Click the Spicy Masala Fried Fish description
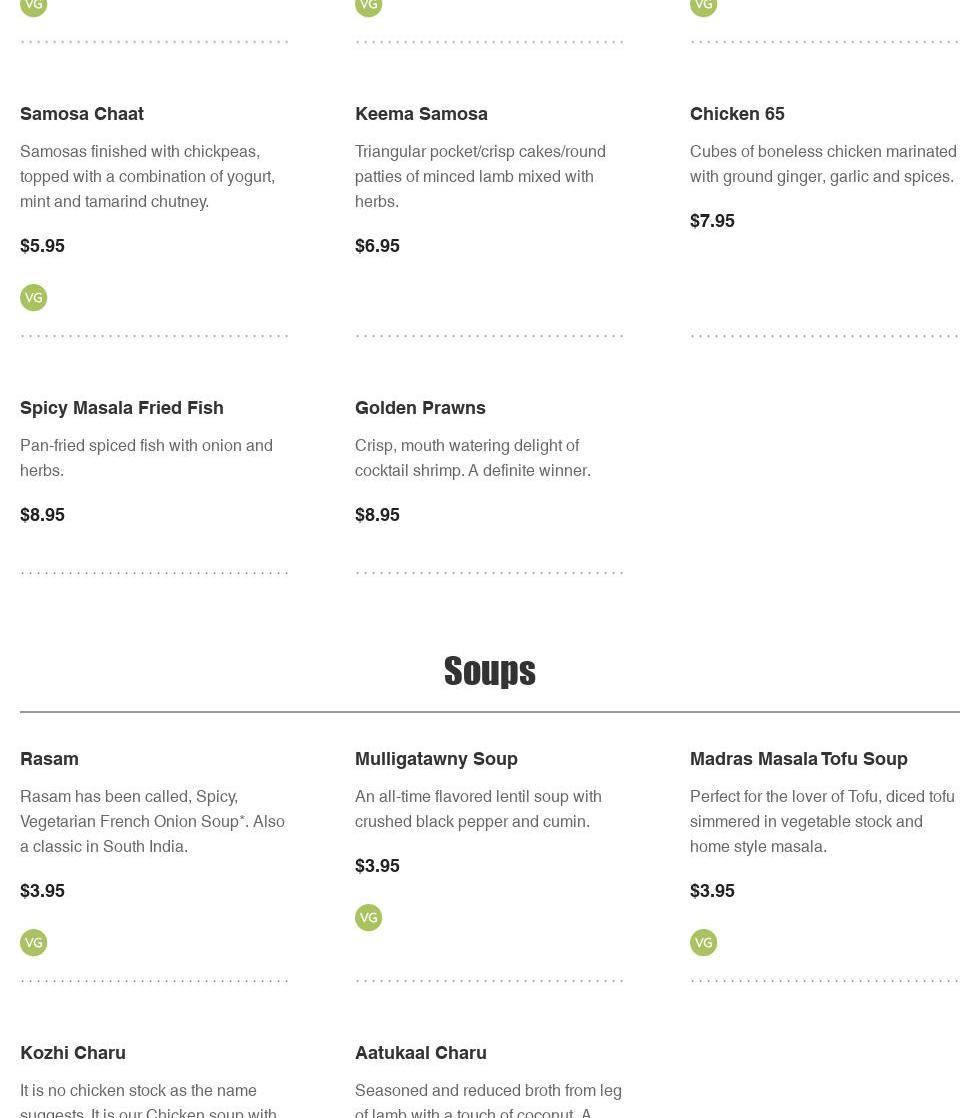 [x=146, y=458]
